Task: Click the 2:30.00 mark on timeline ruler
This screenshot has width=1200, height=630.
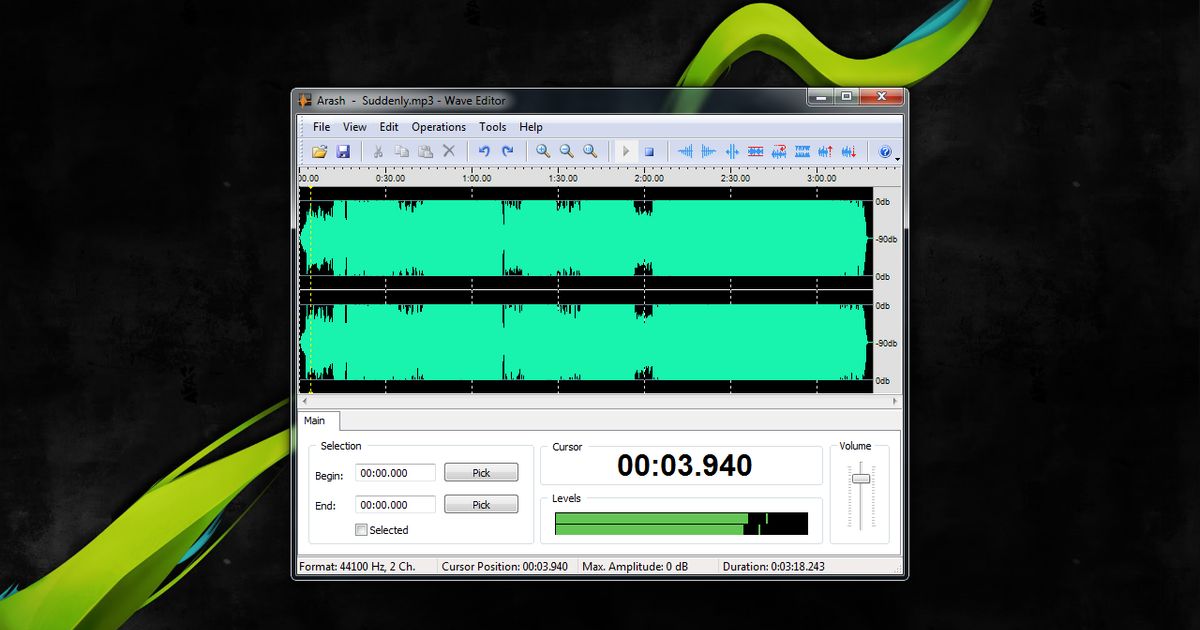Action: [x=735, y=178]
